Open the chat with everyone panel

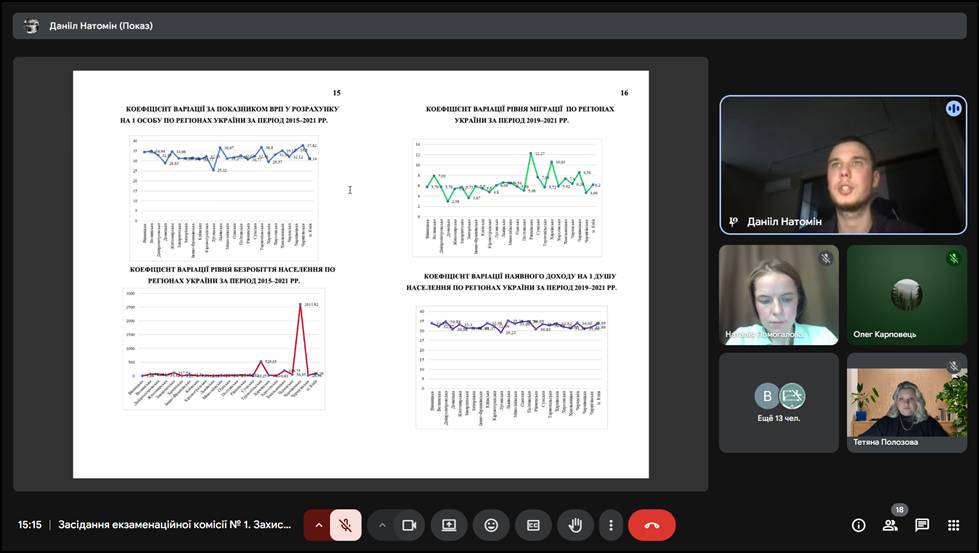[922, 525]
